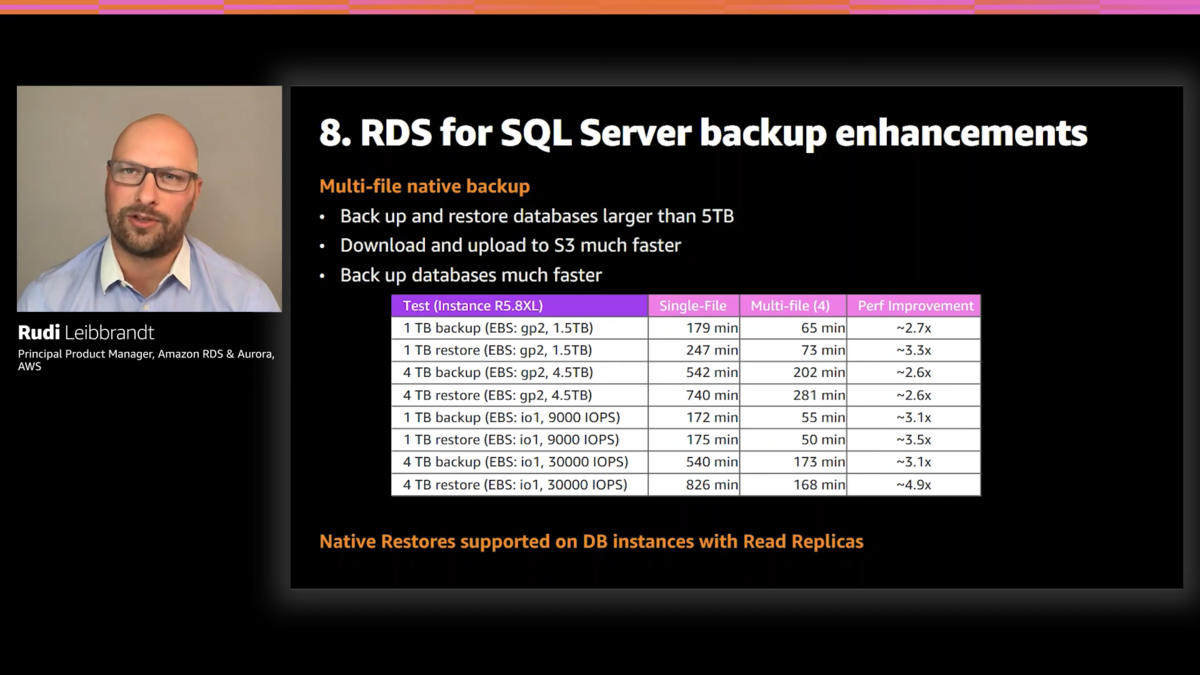Click the 'Back up databases much faster' bullet
Image resolution: width=1200 pixels, height=675 pixels.
pos(471,274)
